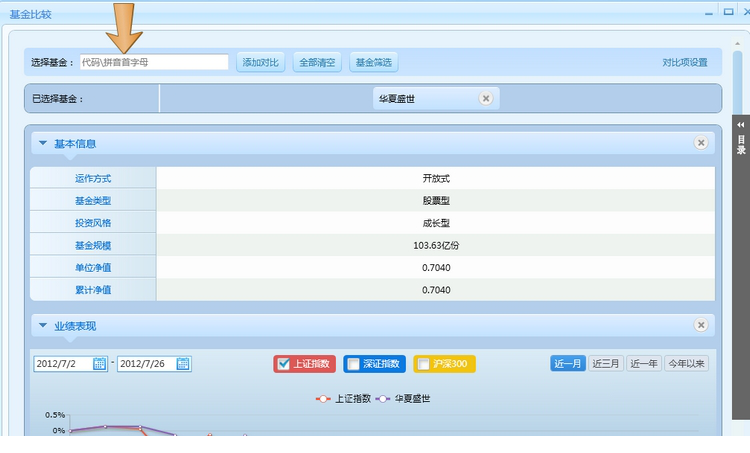Toggle 华夏盛世 series in chart legend
The height and width of the screenshot is (453, 750).
coord(403,398)
